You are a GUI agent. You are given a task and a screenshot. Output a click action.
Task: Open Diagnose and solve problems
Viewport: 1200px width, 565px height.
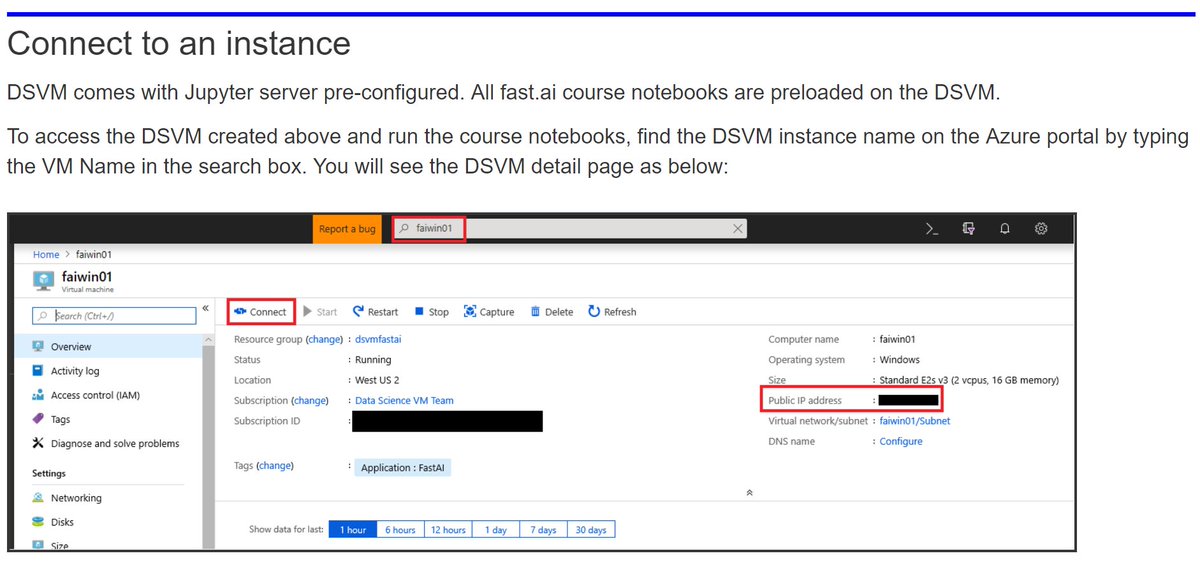click(115, 443)
